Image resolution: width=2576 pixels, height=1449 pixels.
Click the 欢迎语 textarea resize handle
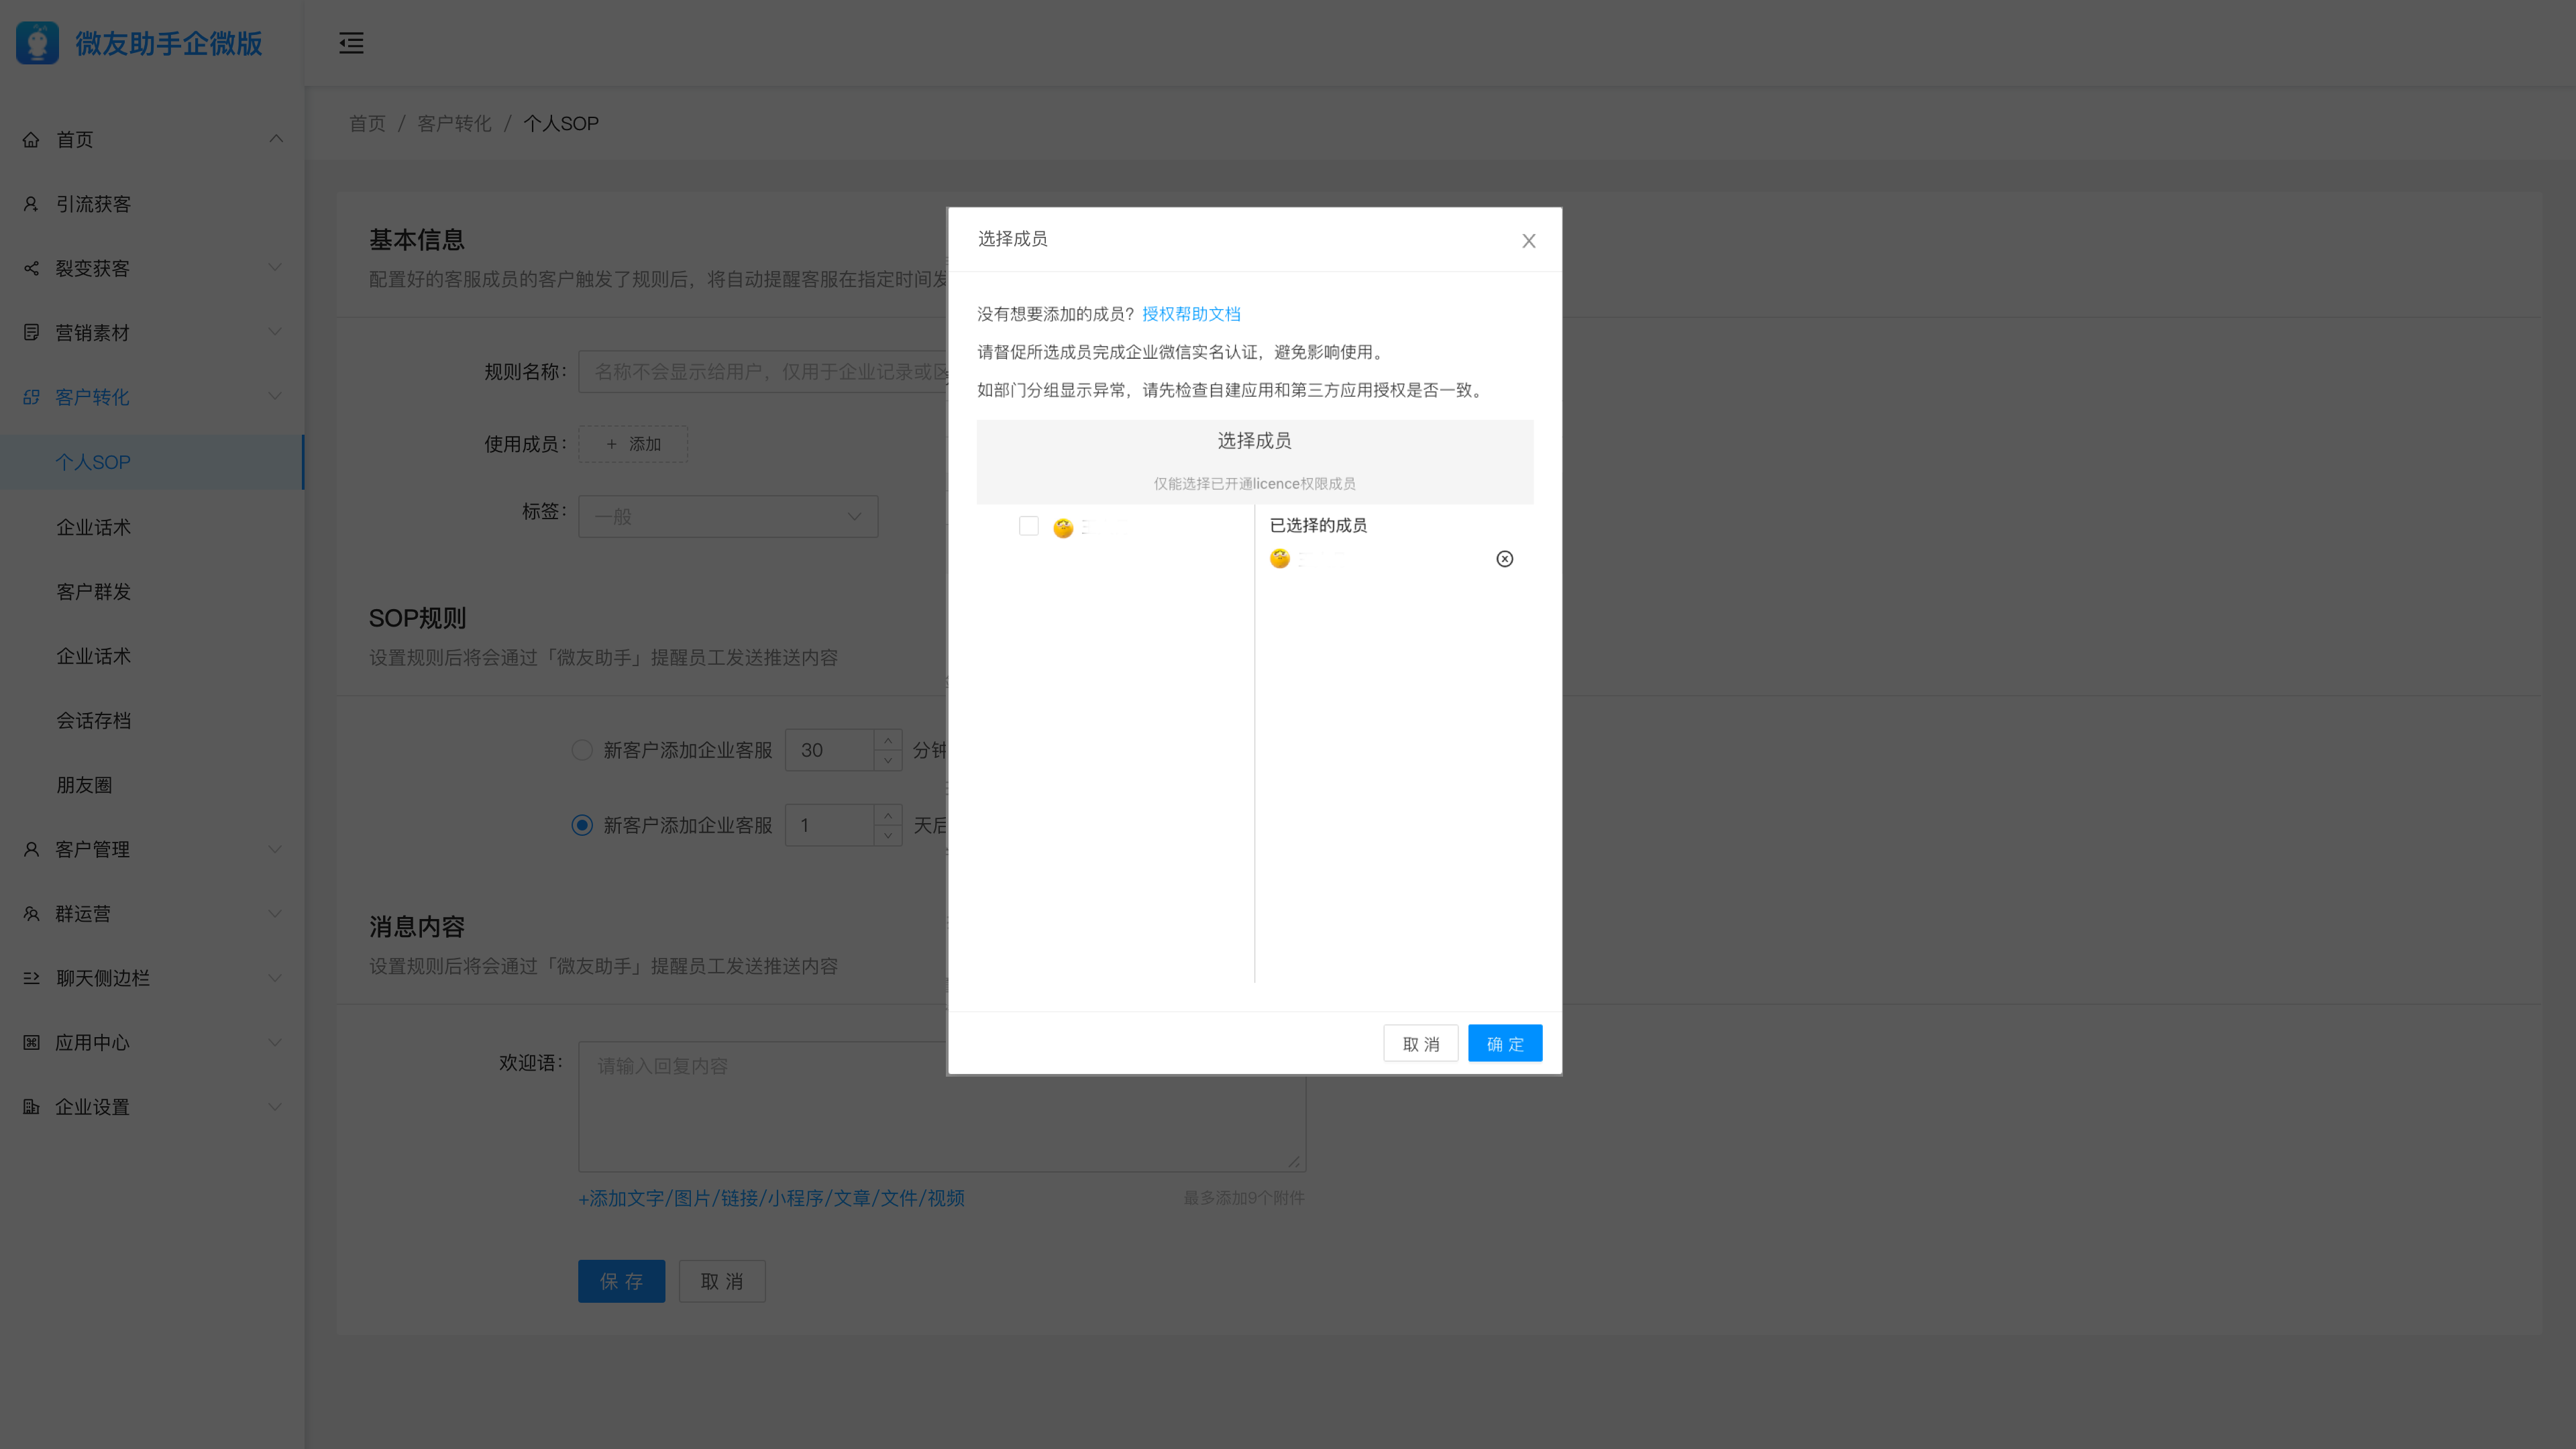[x=1294, y=1161]
